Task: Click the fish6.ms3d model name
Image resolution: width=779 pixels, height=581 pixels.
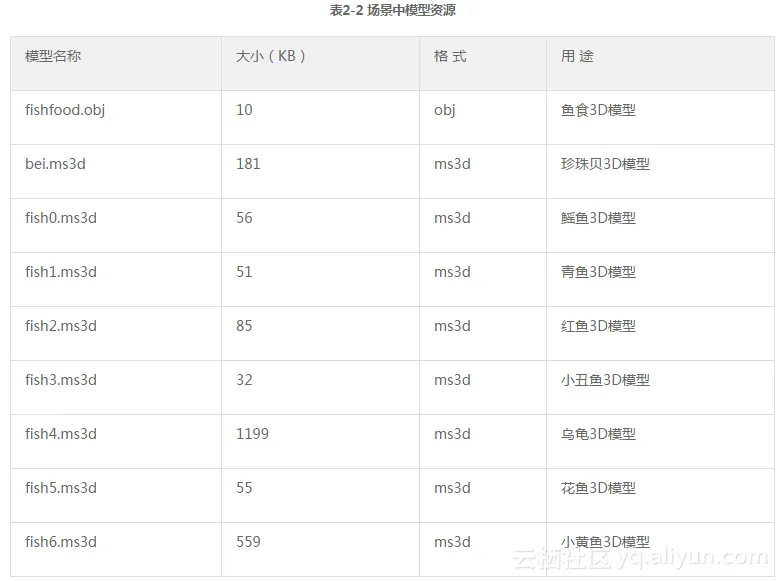Action: coord(61,542)
